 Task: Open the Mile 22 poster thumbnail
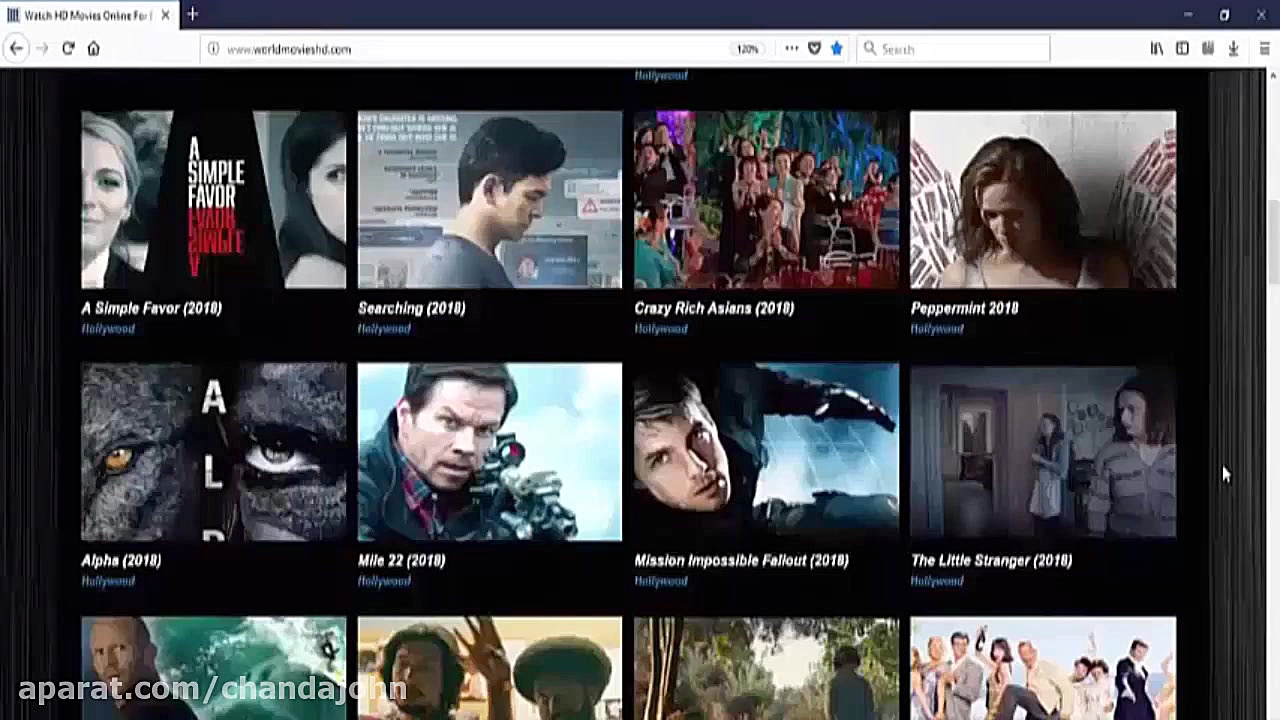490,452
